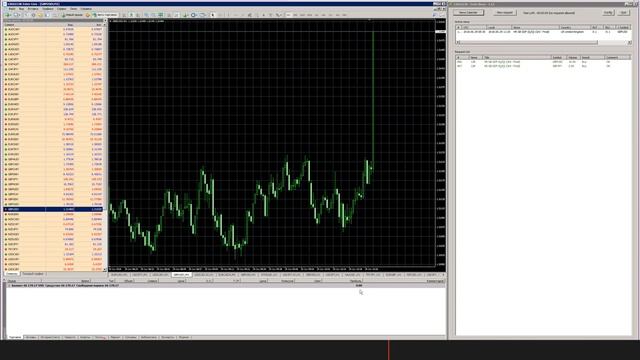Toggle the Navigator panel icon
The width and height of the screenshot is (640, 360).
pos(40,15)
